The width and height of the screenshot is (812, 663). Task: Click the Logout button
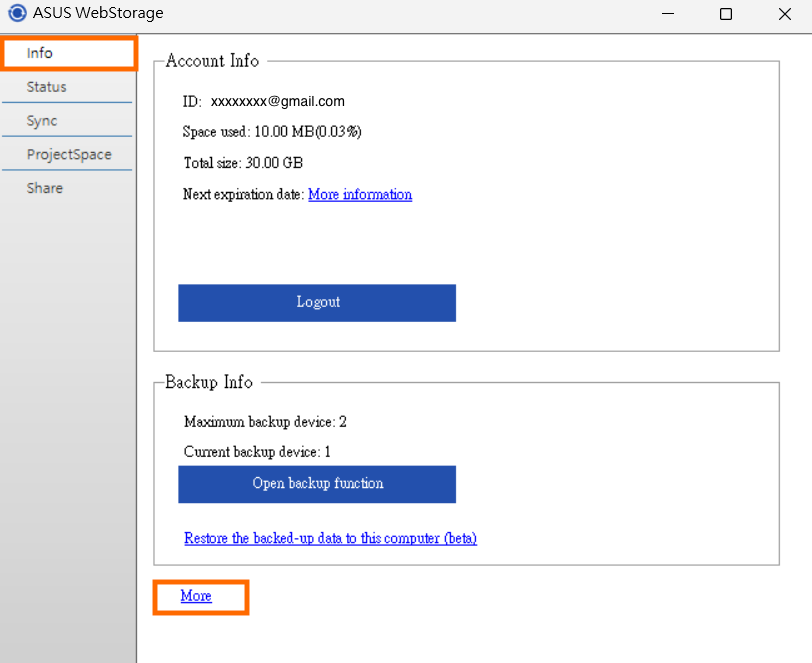[x=317, y=302]
